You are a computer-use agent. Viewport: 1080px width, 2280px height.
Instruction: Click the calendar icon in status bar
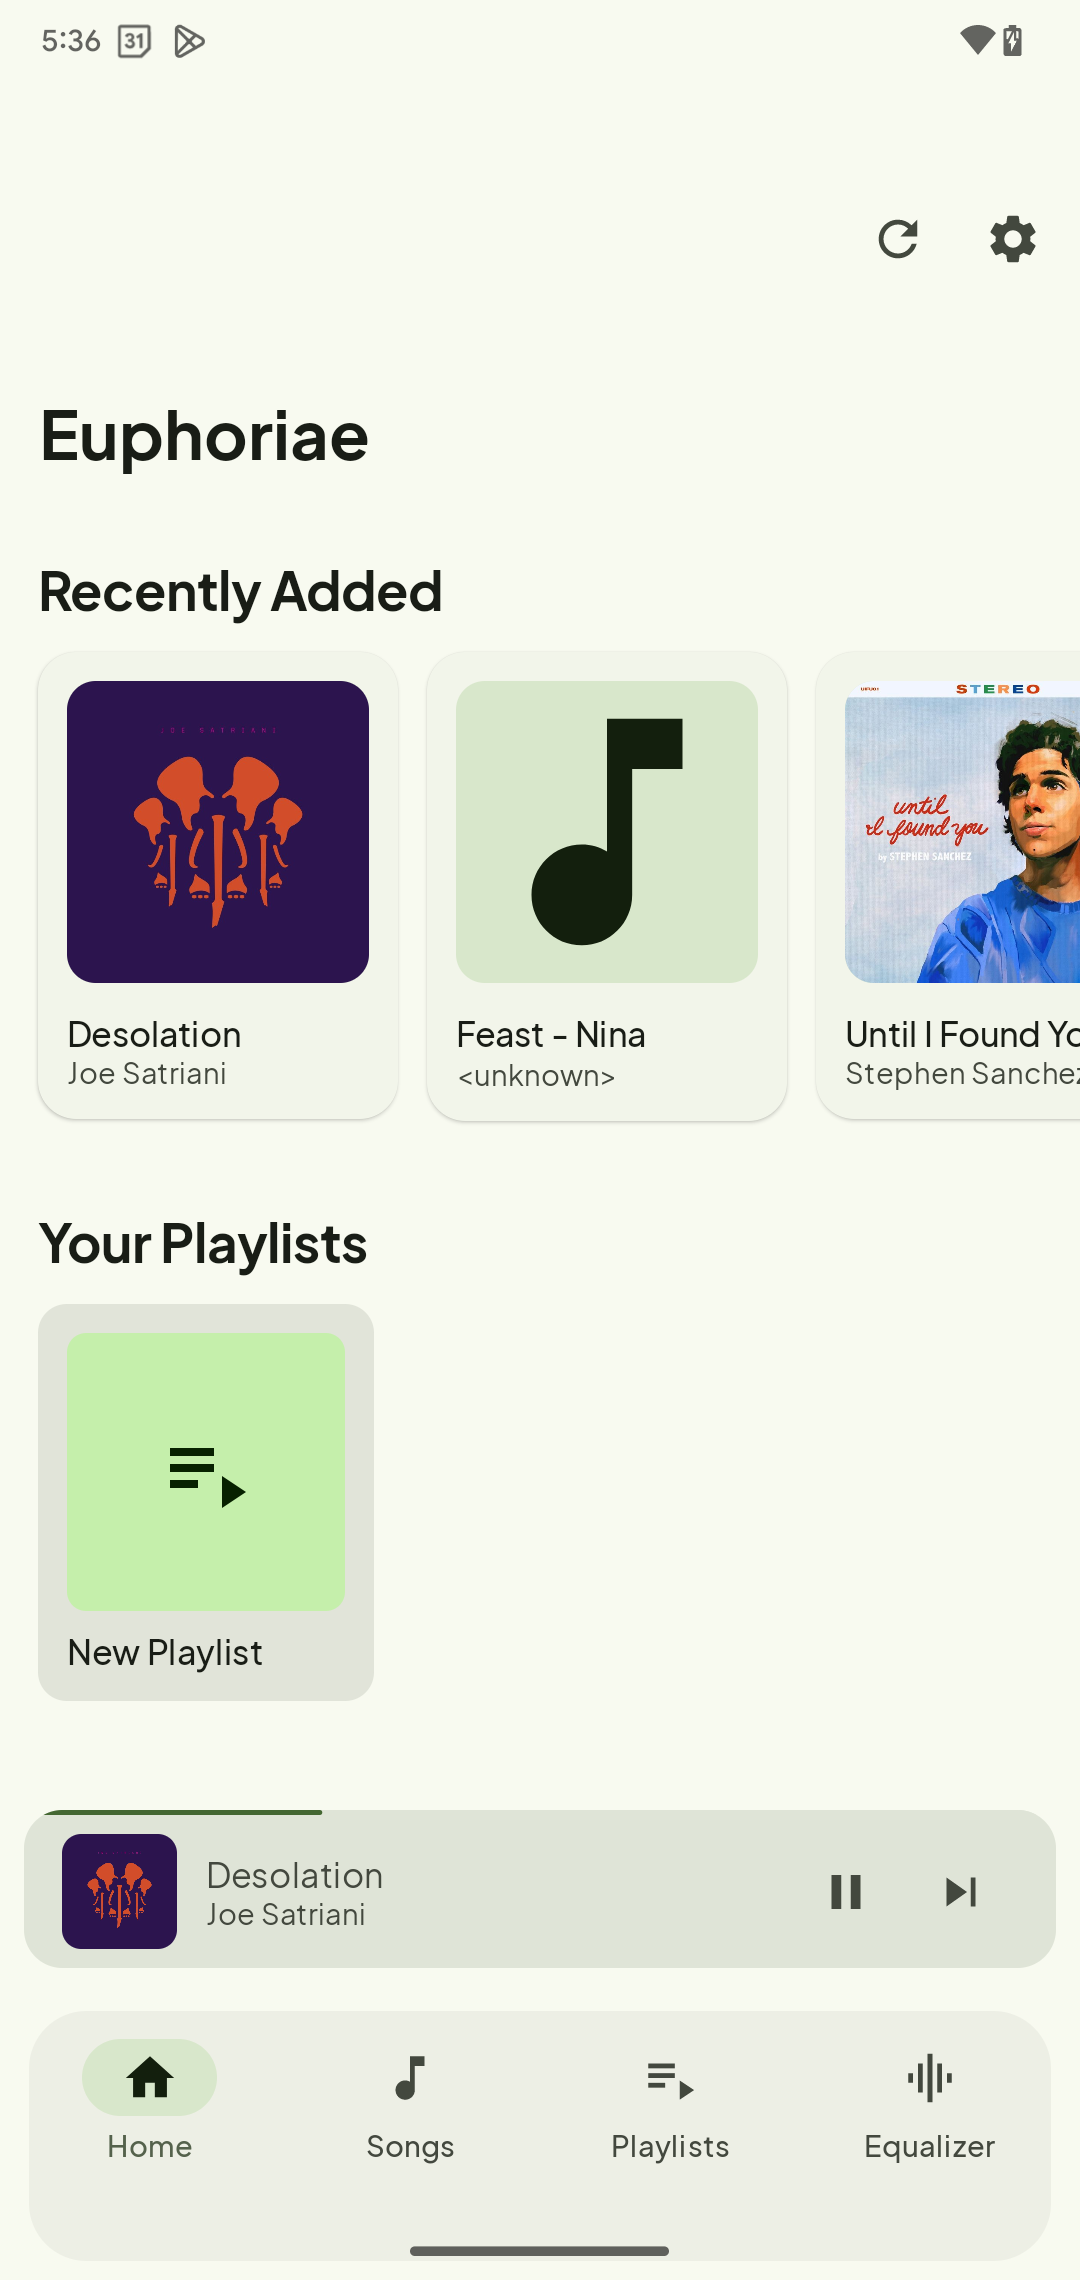point(134,41)
